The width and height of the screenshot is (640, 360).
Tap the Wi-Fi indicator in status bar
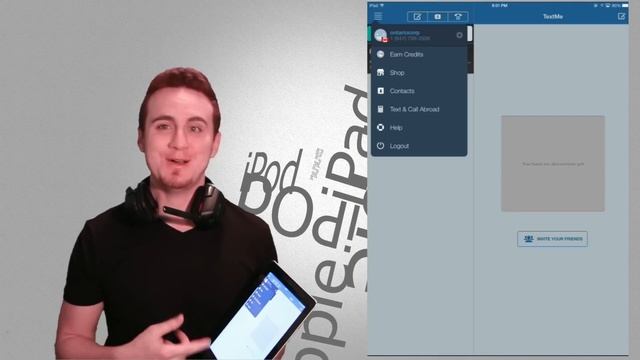point(382,5)
